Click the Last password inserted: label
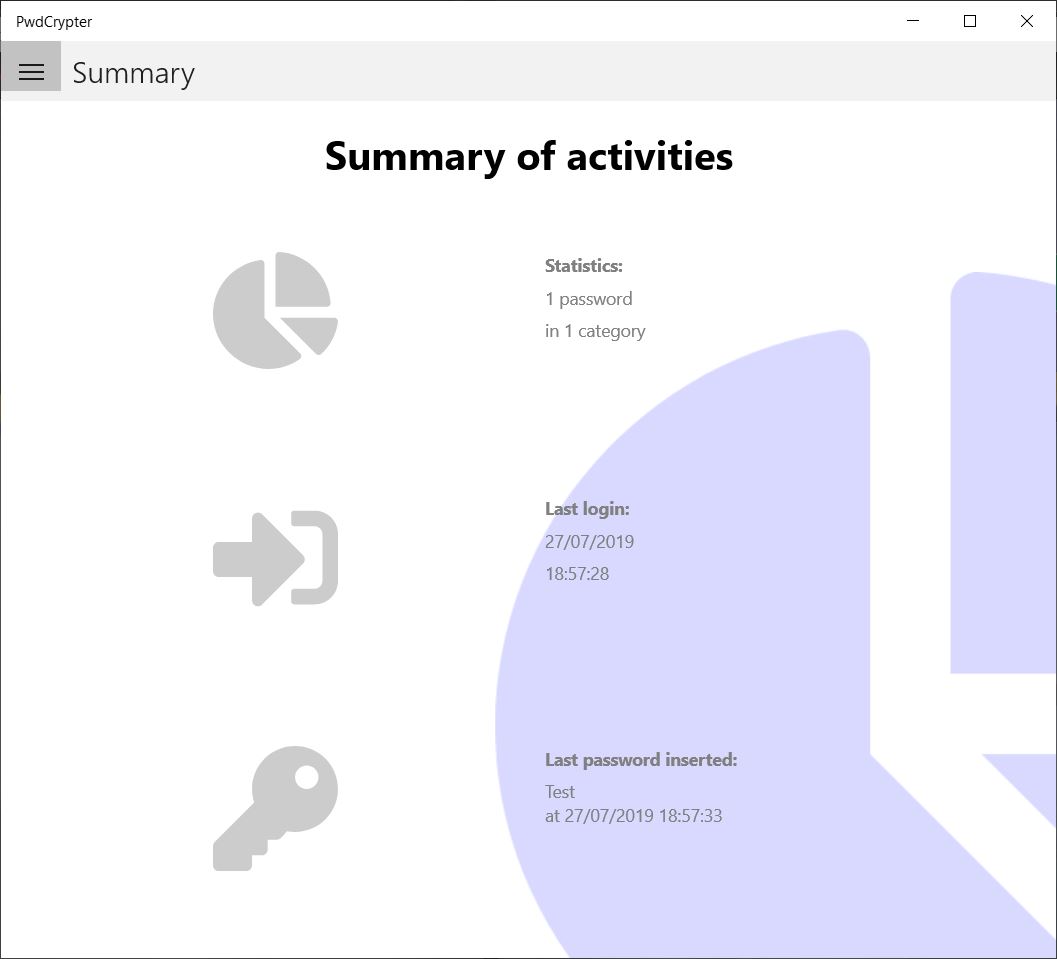Screen dimensions: 1057x959 point(641,759)
